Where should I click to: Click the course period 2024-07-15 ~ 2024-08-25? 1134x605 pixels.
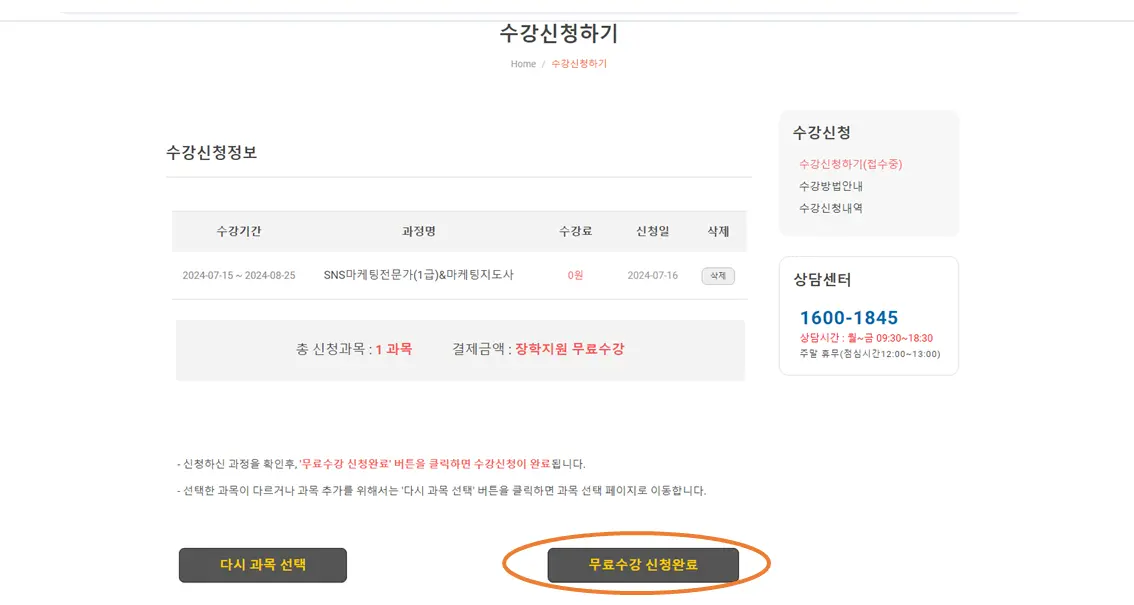(x=239, y=275)
